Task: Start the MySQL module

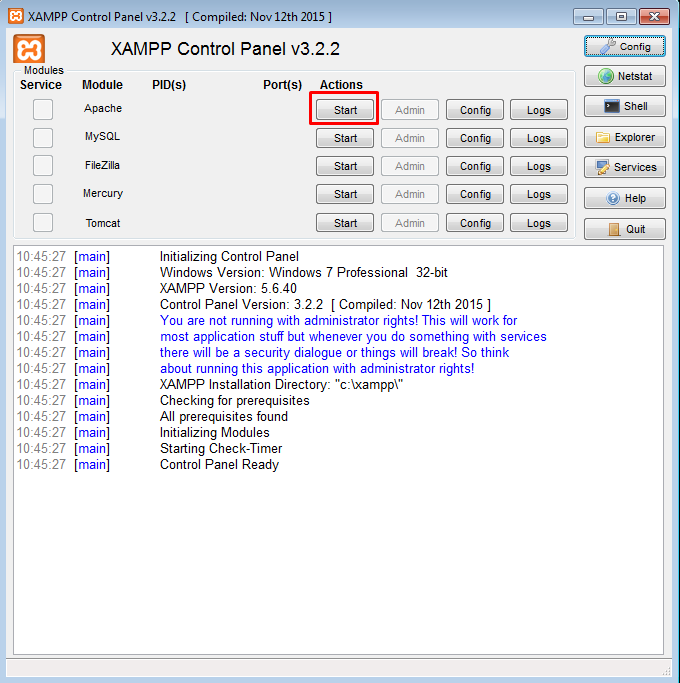Action: (345, 138)
